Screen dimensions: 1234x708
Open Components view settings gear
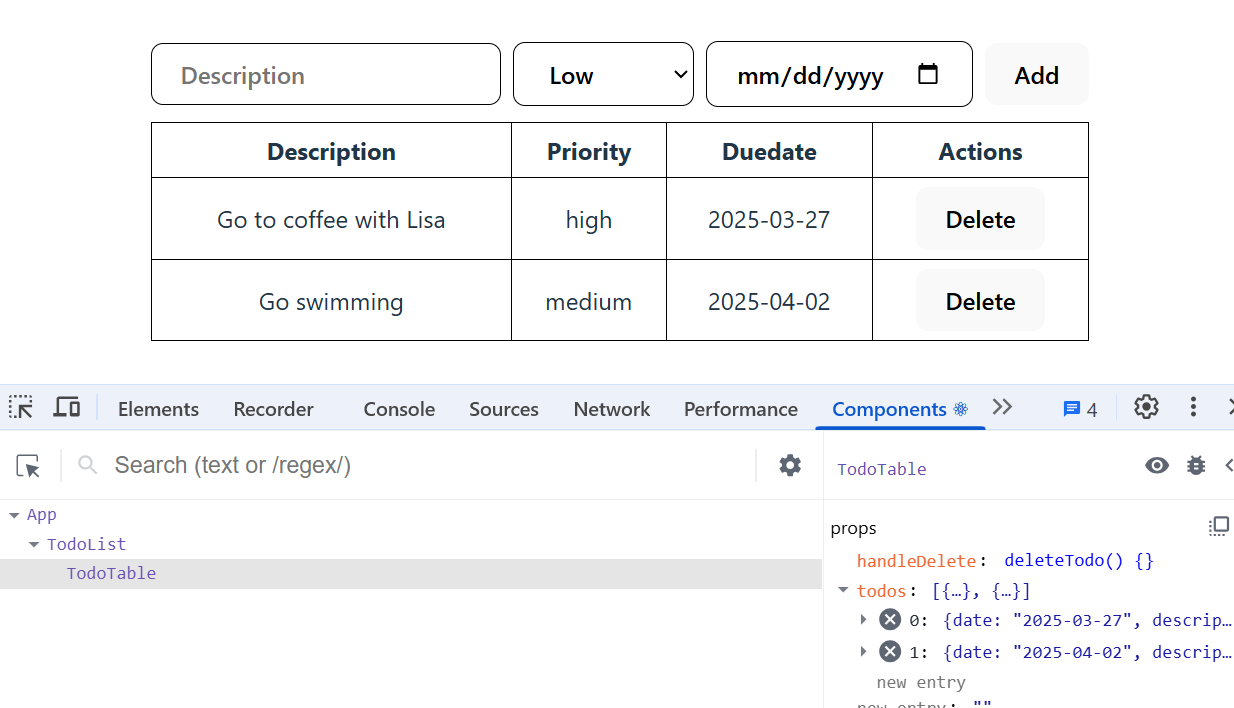click(x=790, y=465)
